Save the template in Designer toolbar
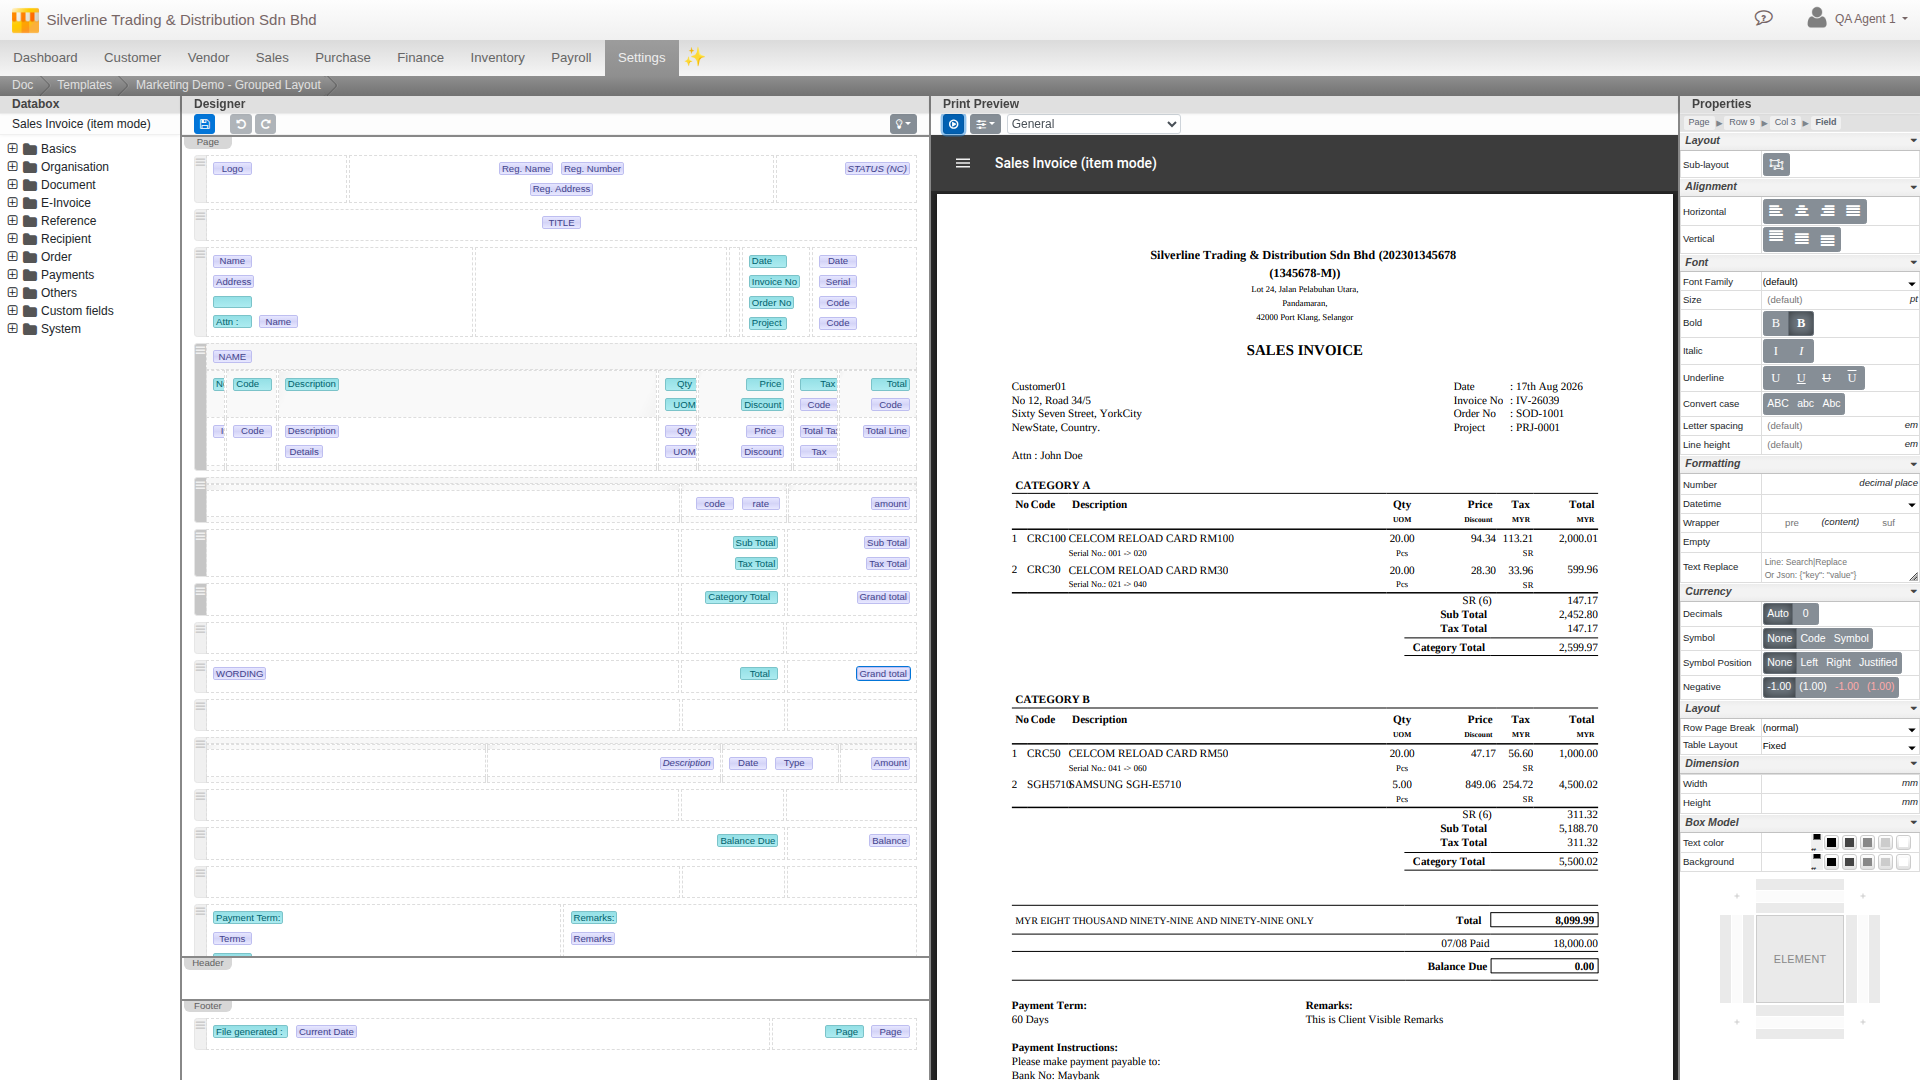 pyautogui.click(x=204, y=124)
